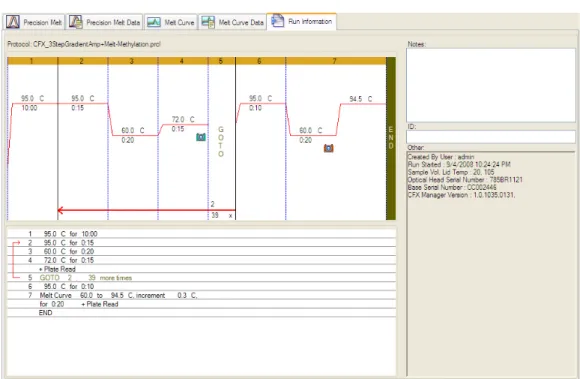580x379 pixels.
Task: Click the Optical Head Serial Number line
Action: tap(465, 180)
